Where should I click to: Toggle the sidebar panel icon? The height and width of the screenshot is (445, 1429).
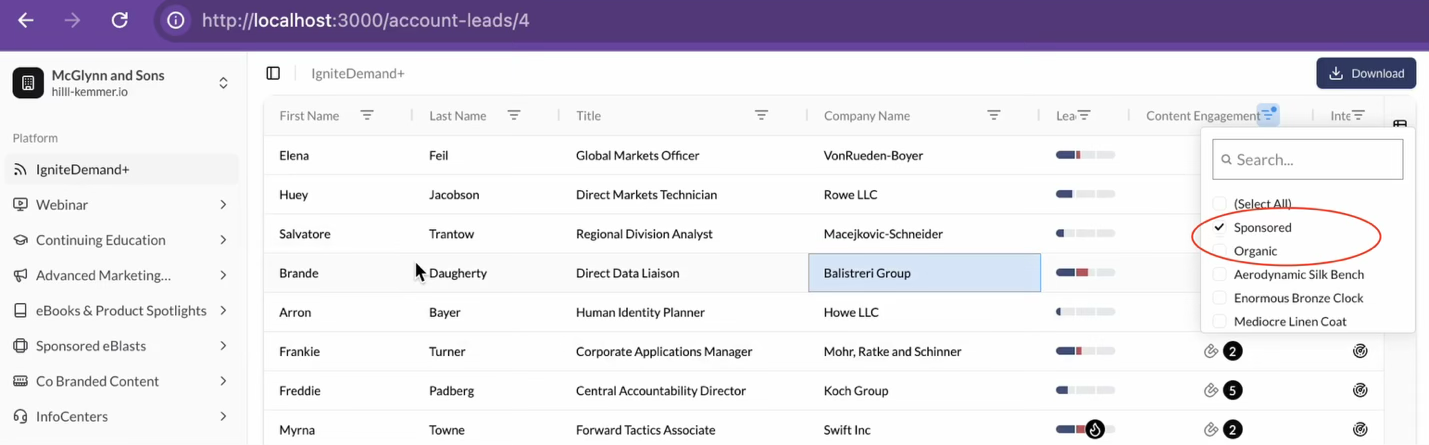pyautogui.click(x=273, y=73)
